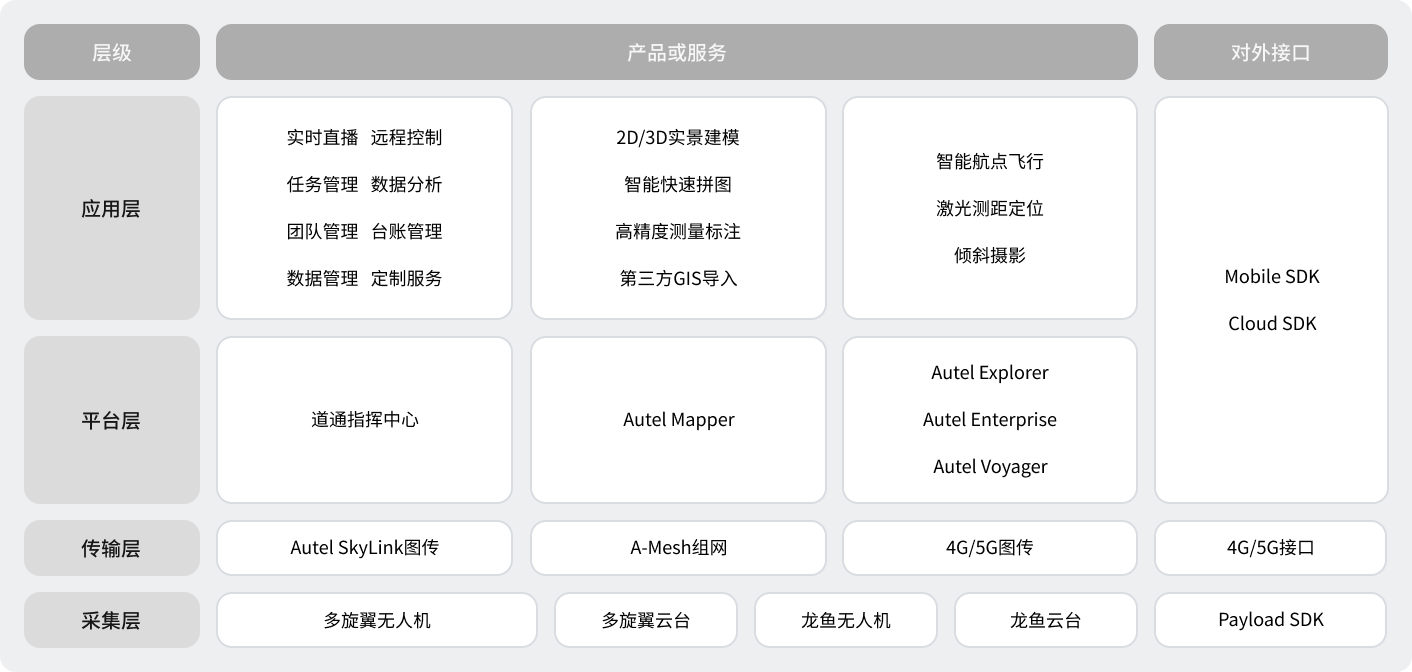This screenshot has width=1412, height=672.
Task: Click the 第三方GIS导入 item
Action: [678, 279]
